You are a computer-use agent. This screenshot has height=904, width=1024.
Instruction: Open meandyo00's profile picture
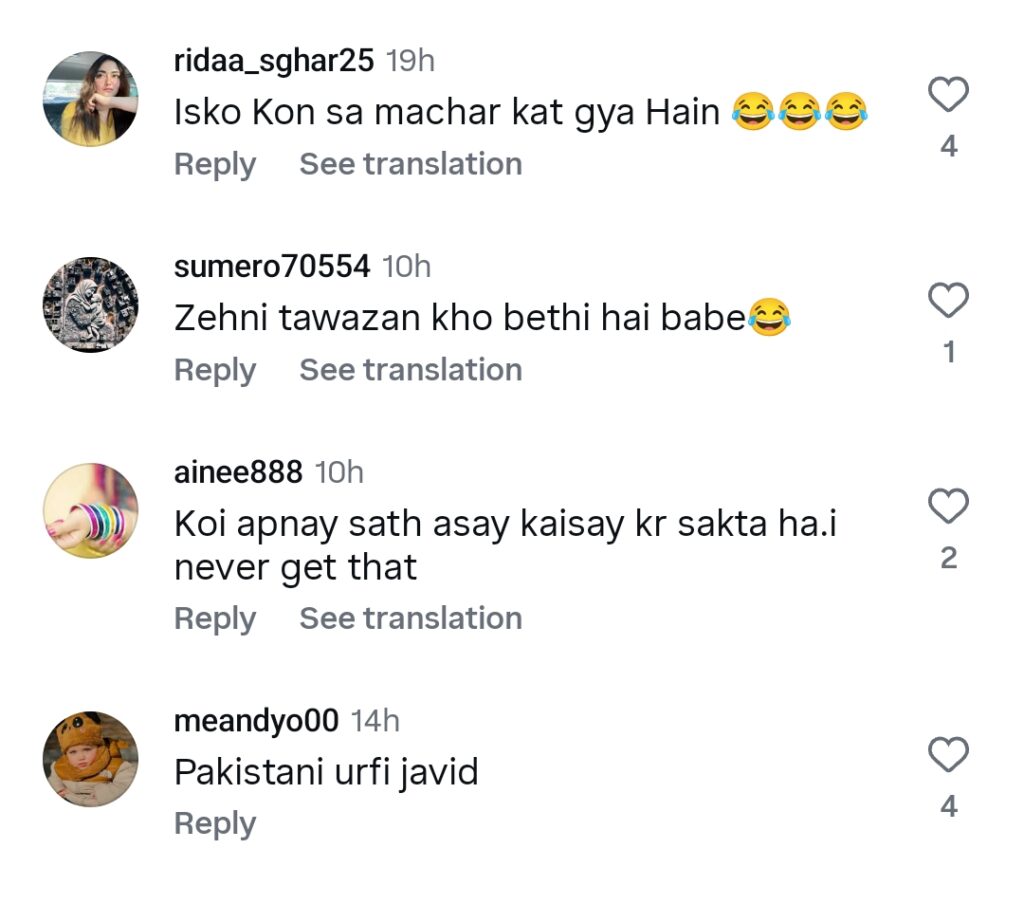pos(90,760)
